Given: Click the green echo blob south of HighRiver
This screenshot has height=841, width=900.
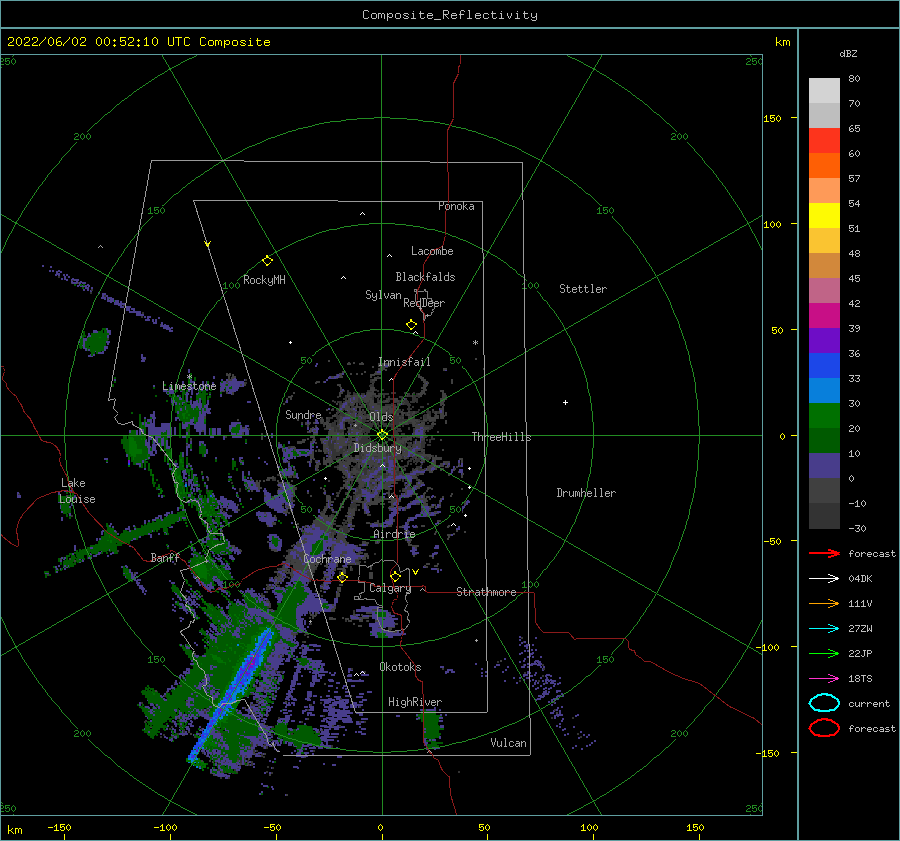Looking at the screenshot, I should tap(432, 727).
